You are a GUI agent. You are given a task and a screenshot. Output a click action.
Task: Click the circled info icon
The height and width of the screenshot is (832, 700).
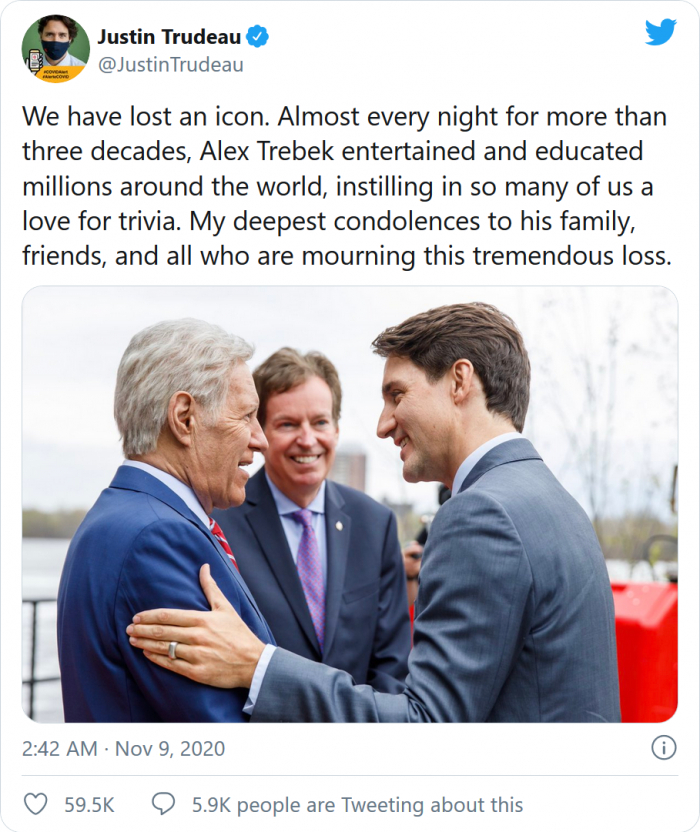[x=663, y=747]
